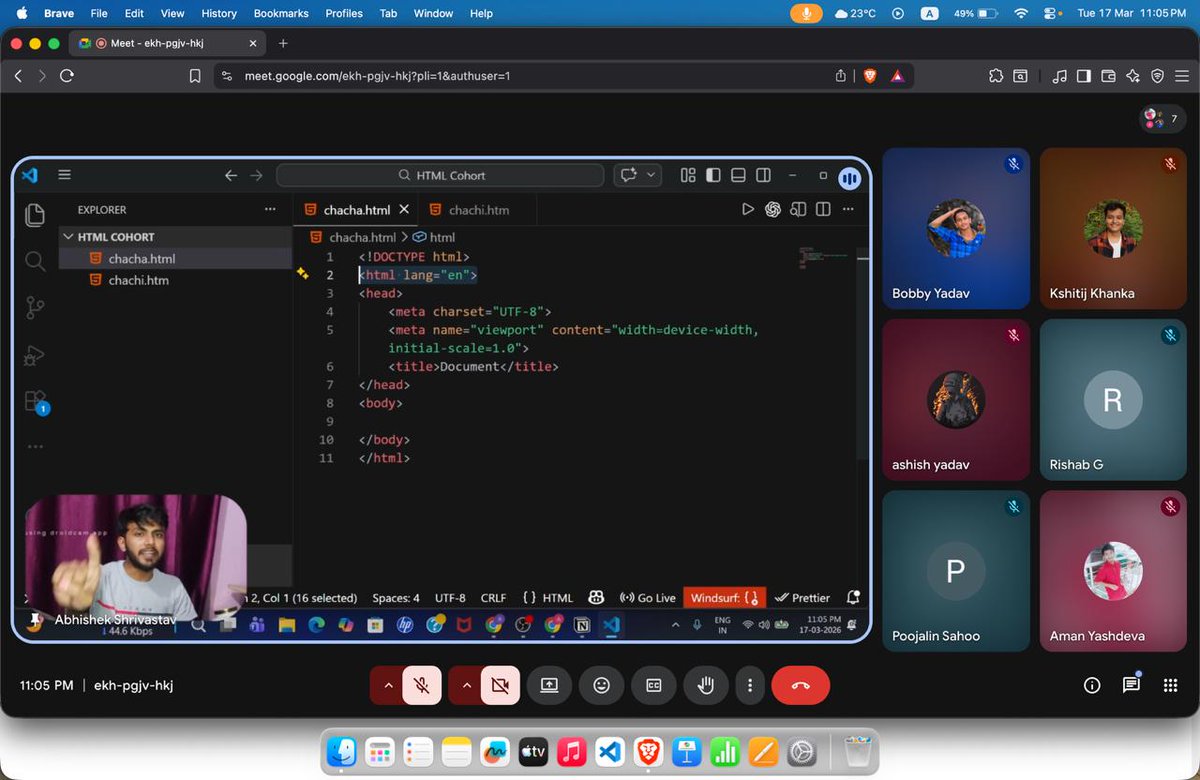Open the Brave extensions puzzle icon
Screen dimensions: 1200x780
click(995, 76)
